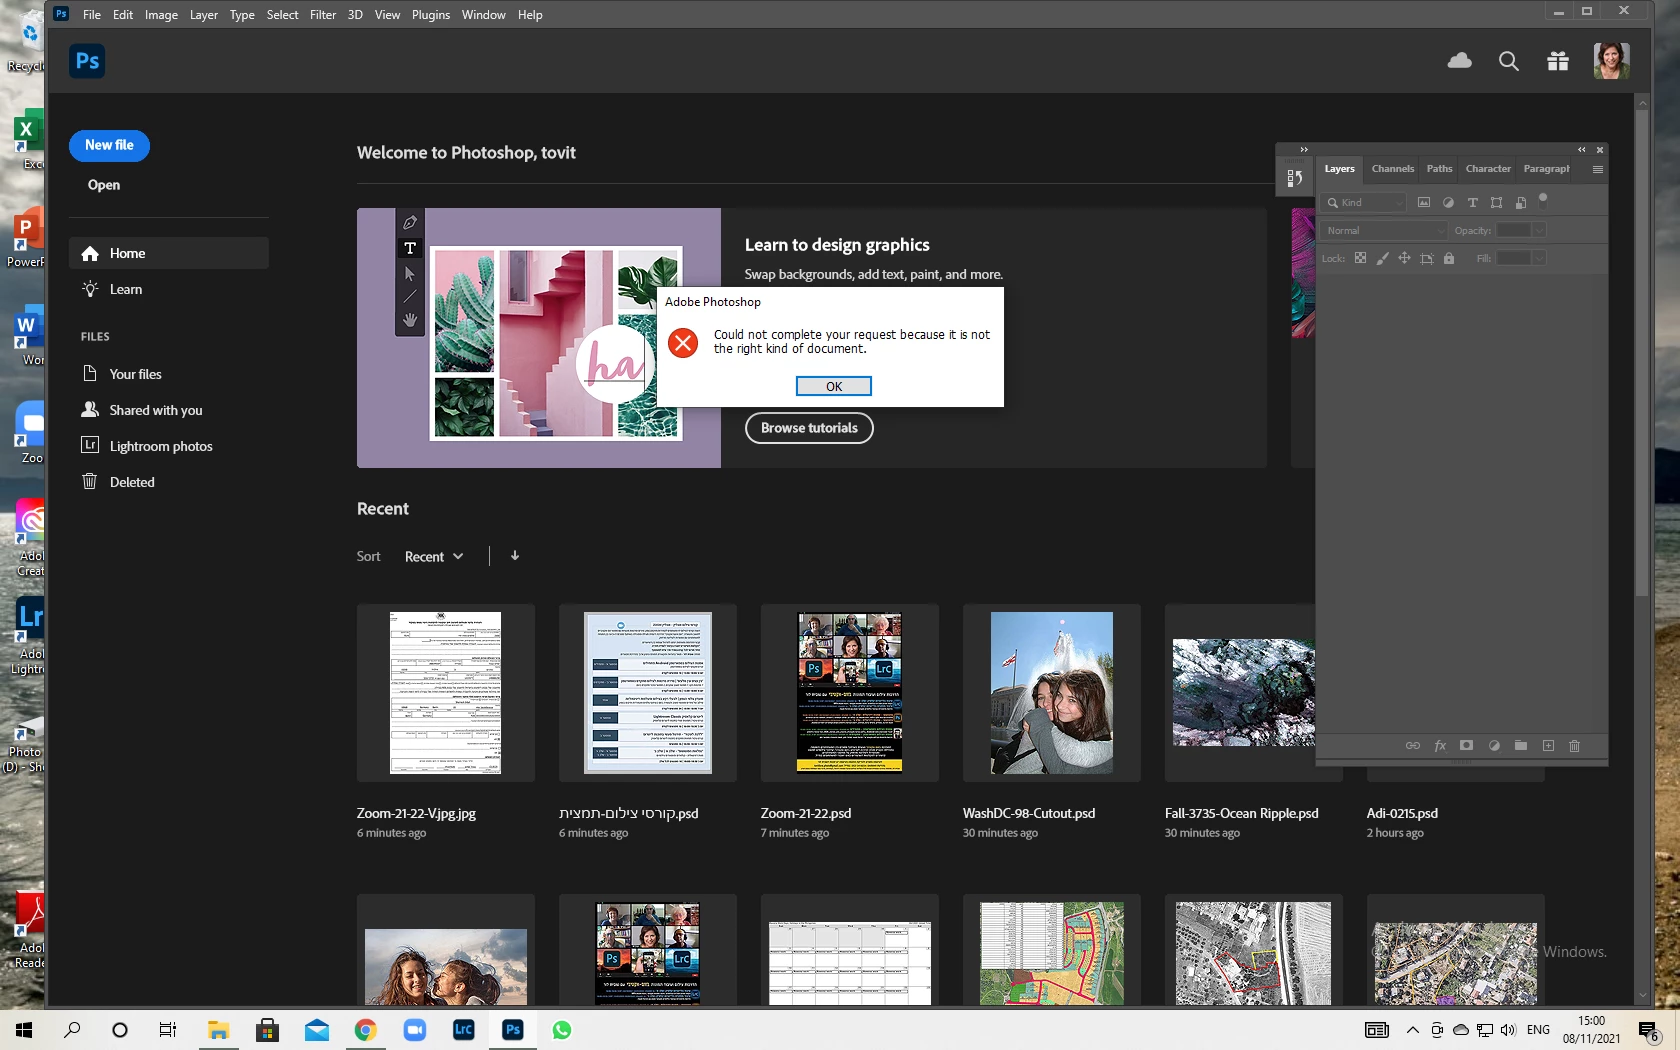This screenshot has width=1680, height=1050.
Task: Click the New file button
Action: (x=109, y=145)
